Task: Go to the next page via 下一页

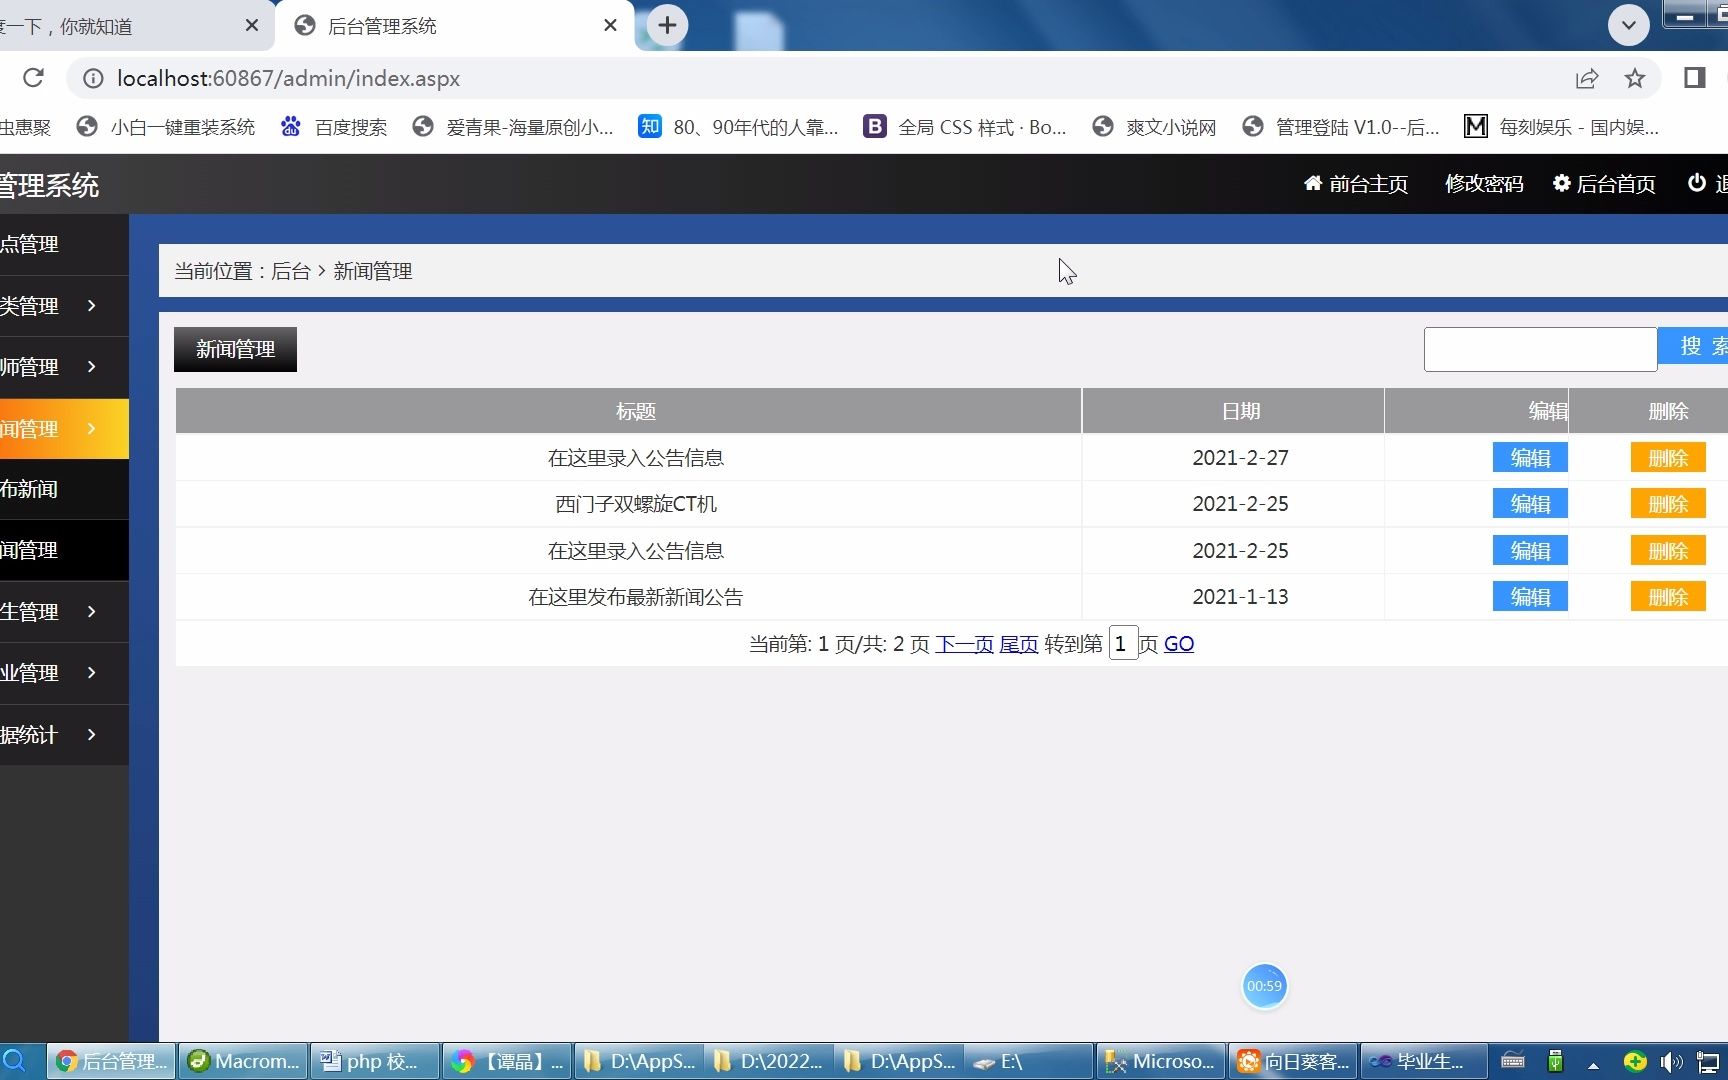Action: [963, 643]
